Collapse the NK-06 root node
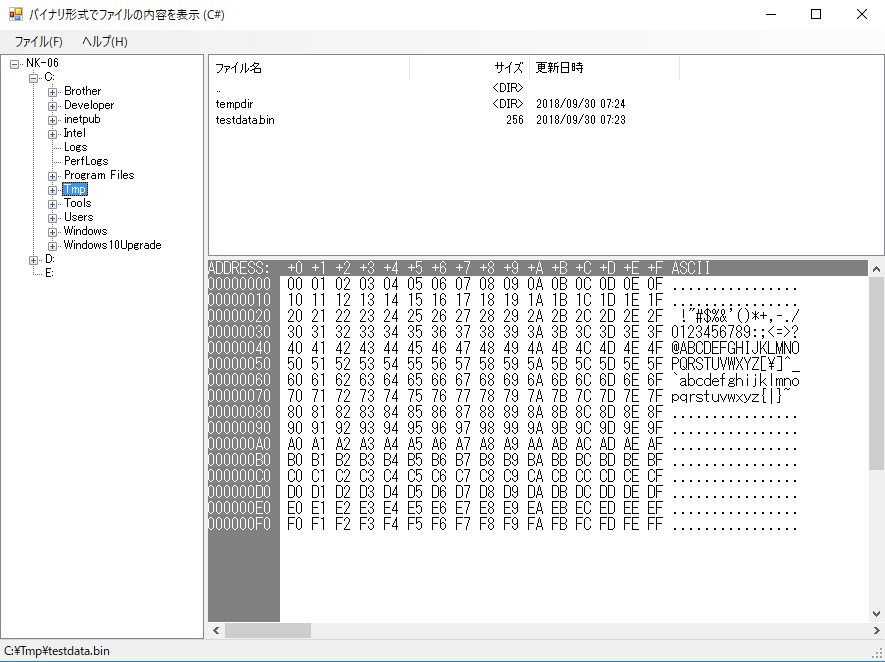 15,64
